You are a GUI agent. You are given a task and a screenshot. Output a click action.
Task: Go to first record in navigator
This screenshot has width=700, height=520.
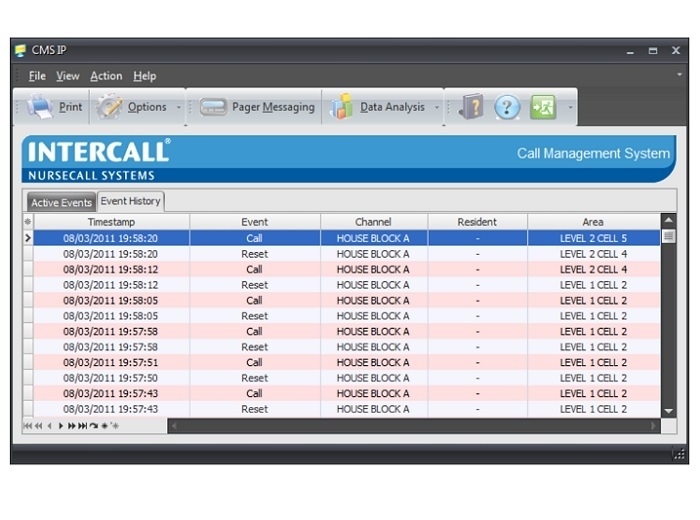click(27, 426)
